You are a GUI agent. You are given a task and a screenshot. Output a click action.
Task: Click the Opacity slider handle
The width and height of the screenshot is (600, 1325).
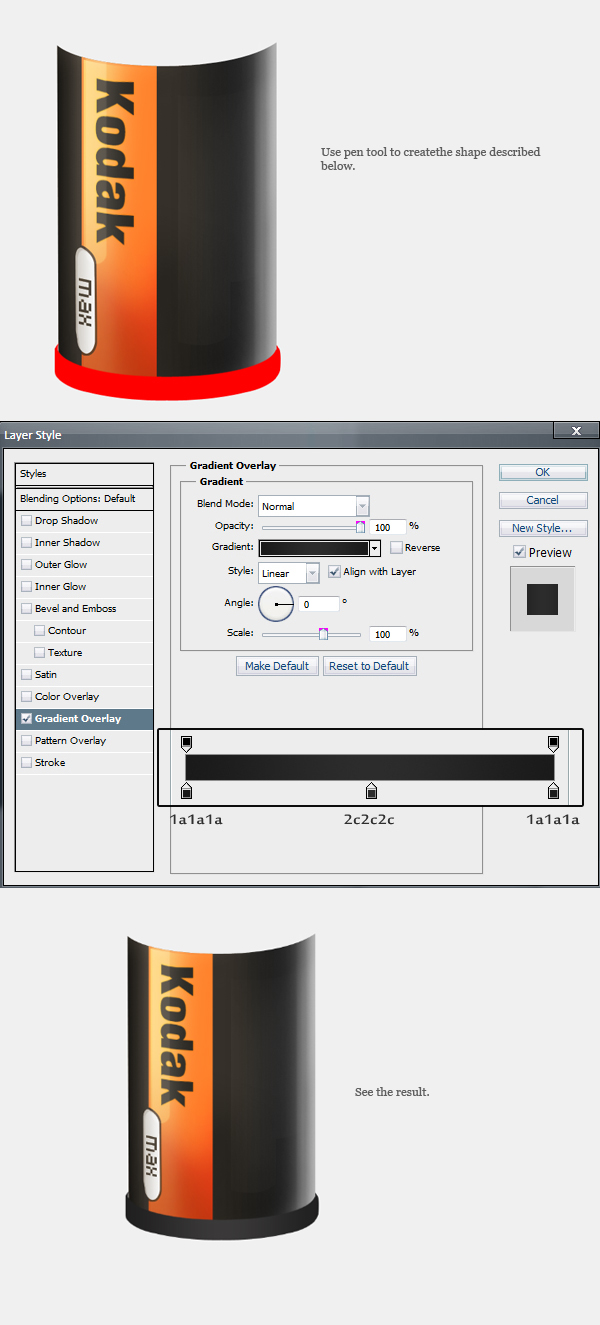tap(360, 527)
